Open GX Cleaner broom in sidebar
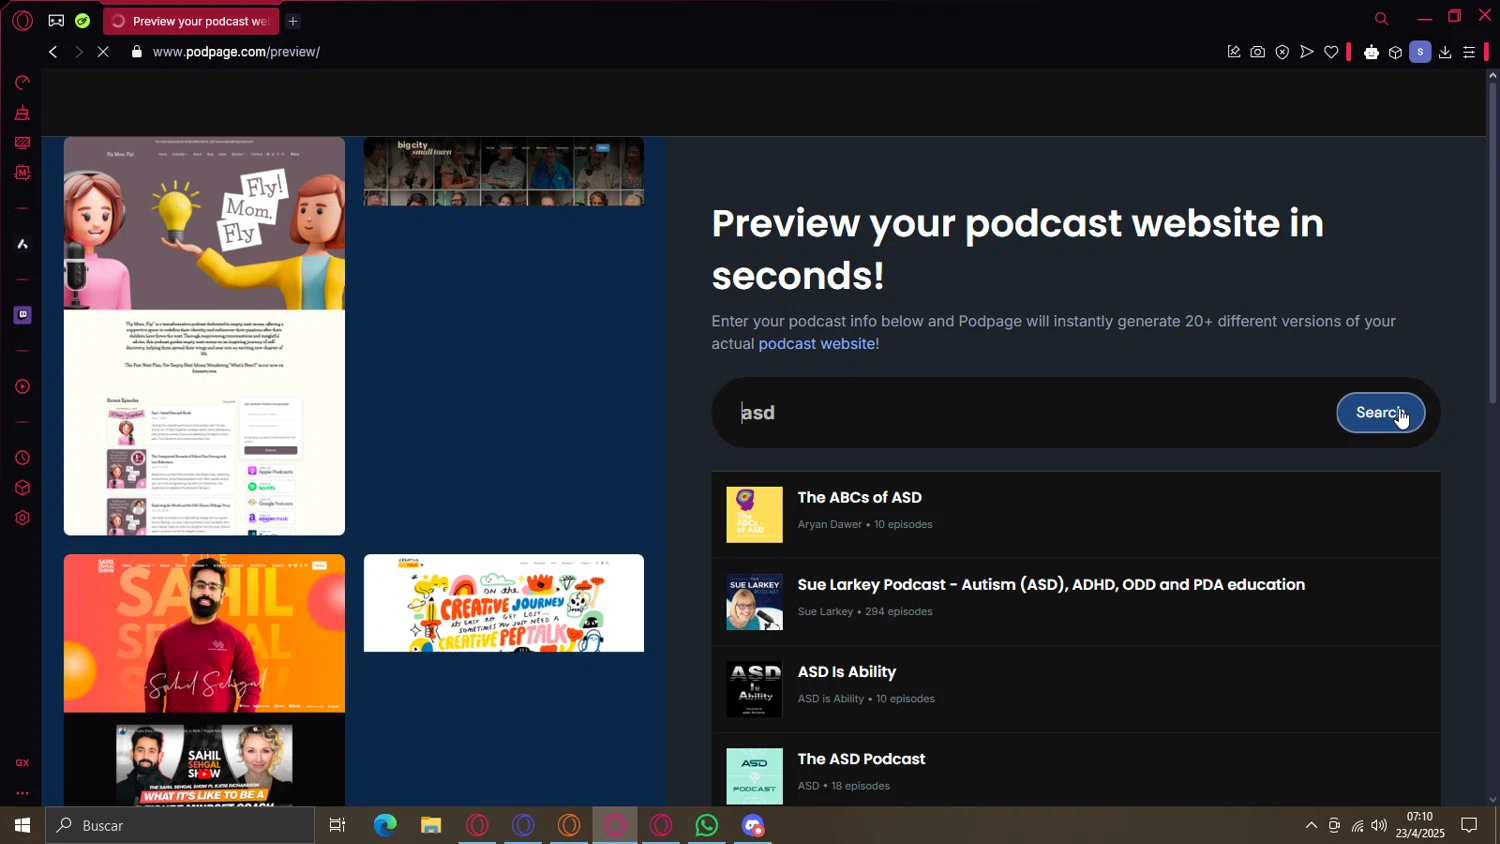The width and height of the screenshot is (1500, 844). click(22, 112)
